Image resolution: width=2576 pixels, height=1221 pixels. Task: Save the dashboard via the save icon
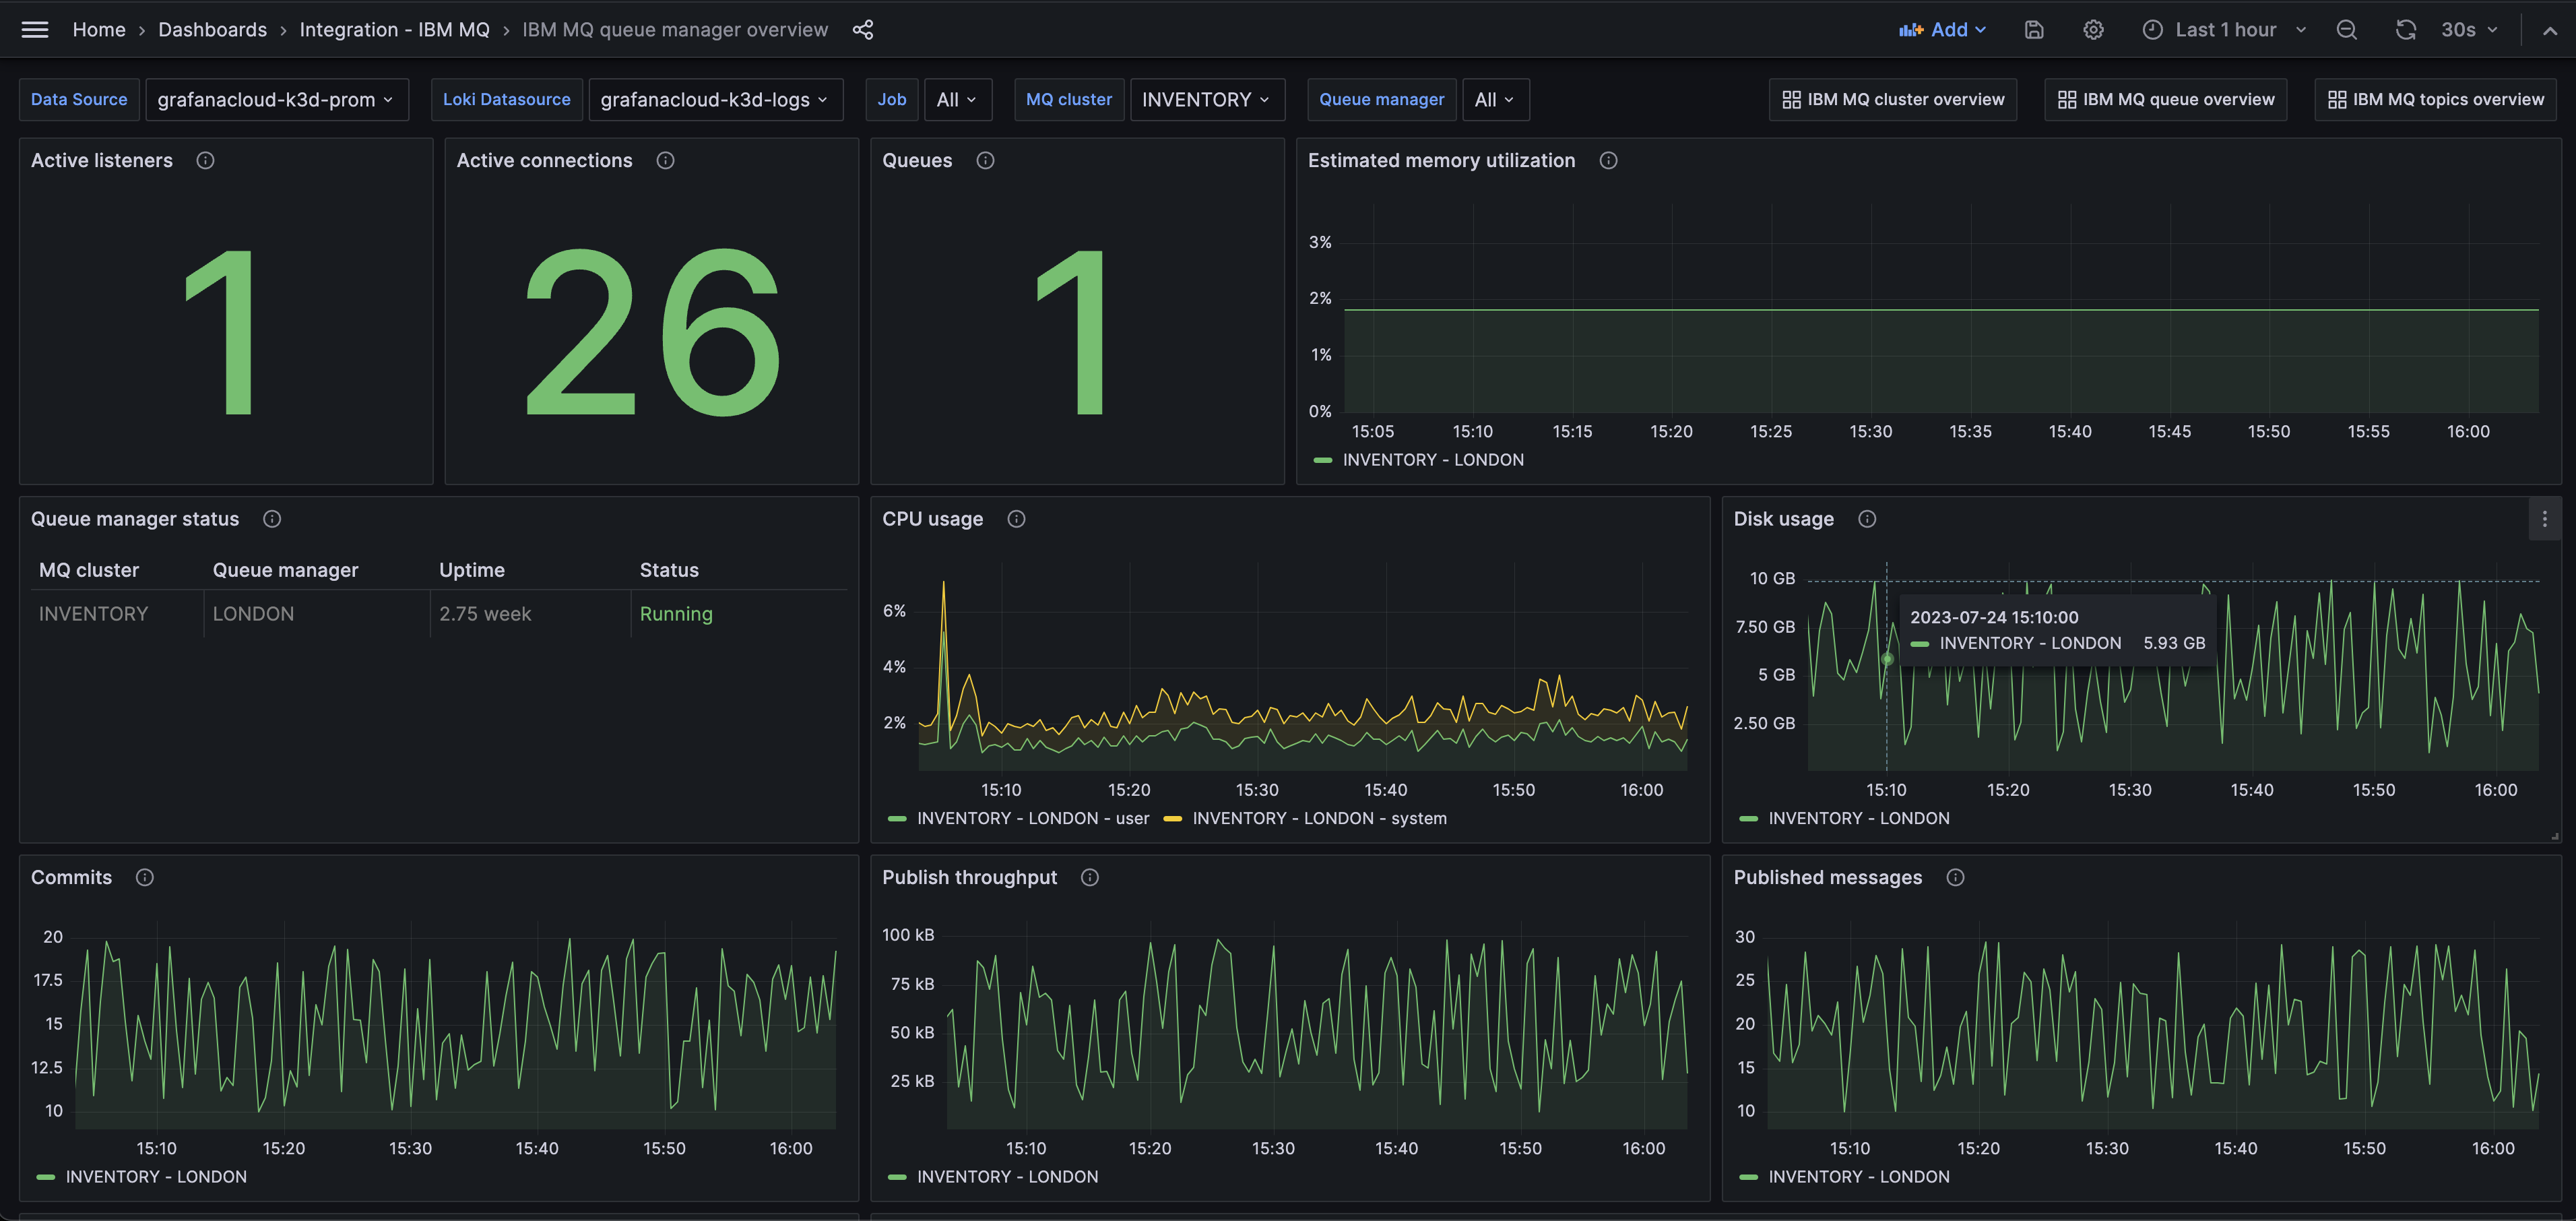coord(2034,29)
